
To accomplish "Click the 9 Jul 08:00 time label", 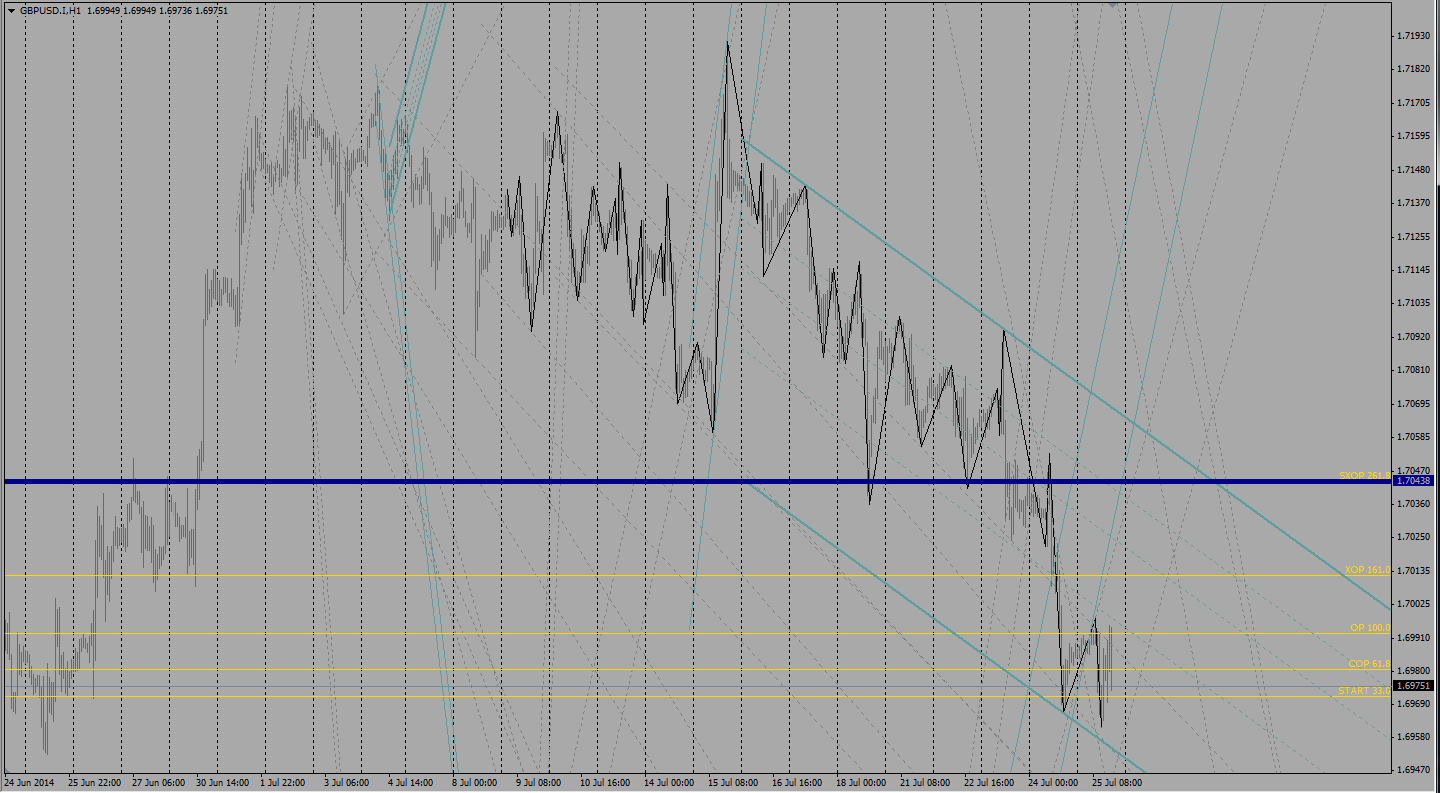I will 538,782.
